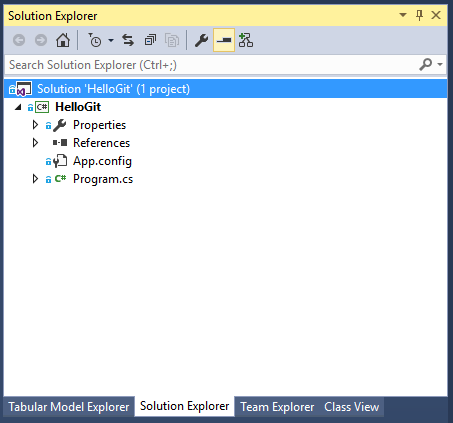Click the wrench icon beside Properties

[60, 125]
